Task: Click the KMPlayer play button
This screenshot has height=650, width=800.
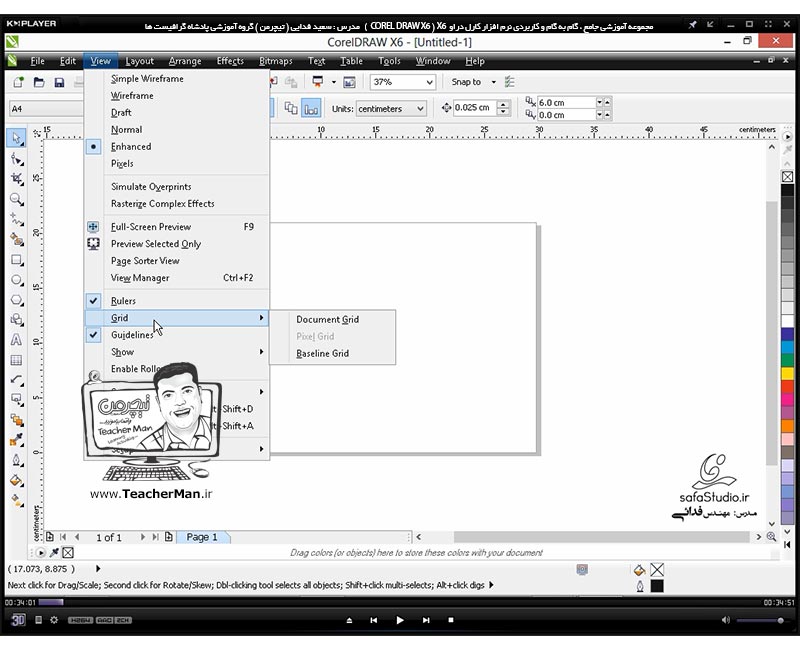Action: (x=399, y=620)
